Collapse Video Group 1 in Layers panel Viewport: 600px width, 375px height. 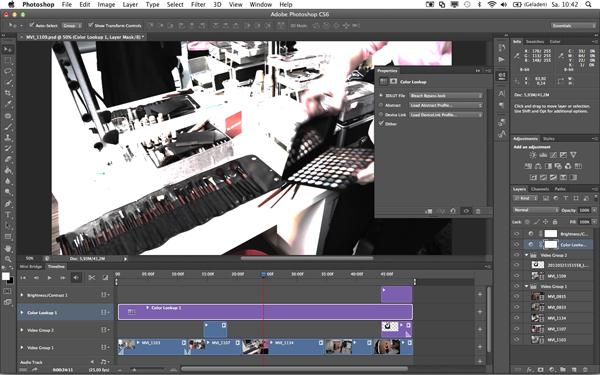pos(527,286)
